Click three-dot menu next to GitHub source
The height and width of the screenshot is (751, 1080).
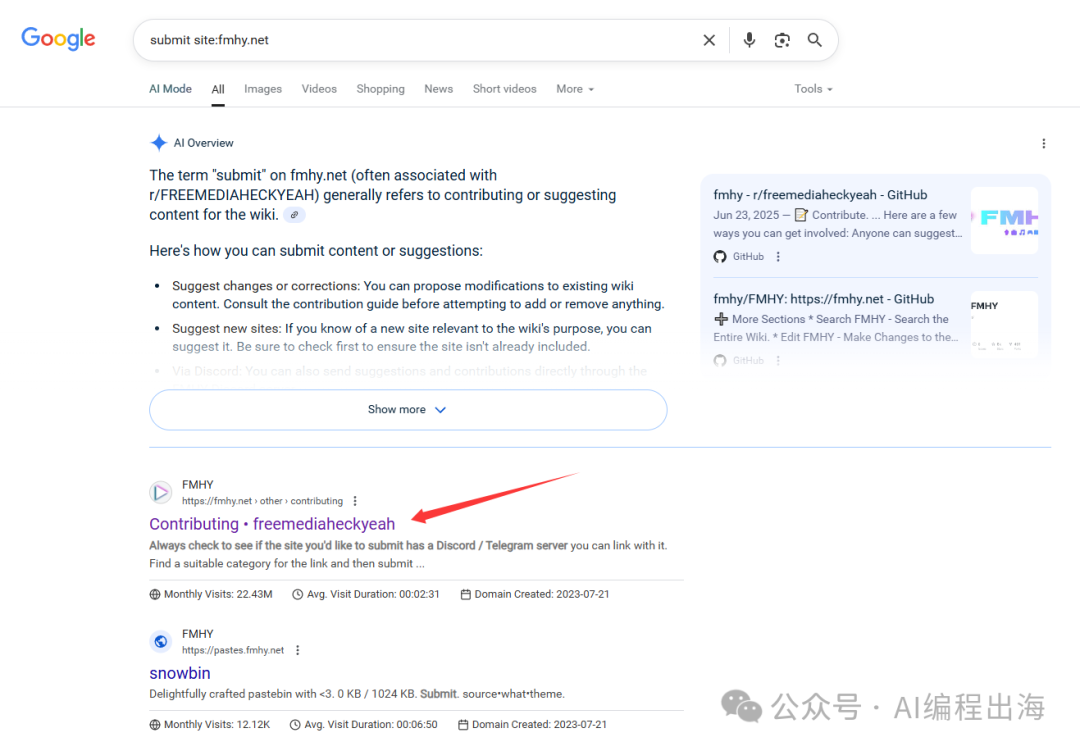pyautogui.click(x=778, y=257)
